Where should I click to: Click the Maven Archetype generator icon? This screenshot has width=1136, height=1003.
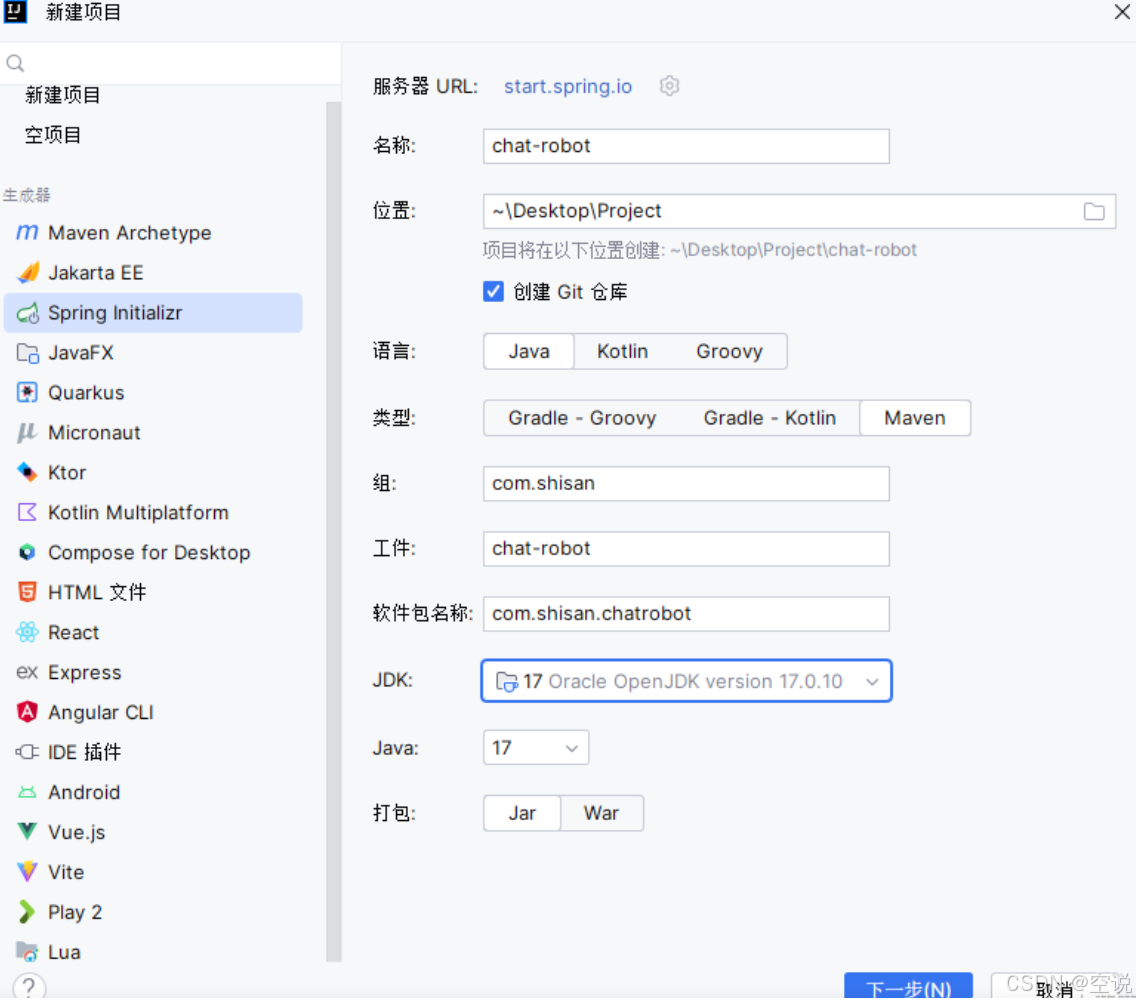pos(27,233)
